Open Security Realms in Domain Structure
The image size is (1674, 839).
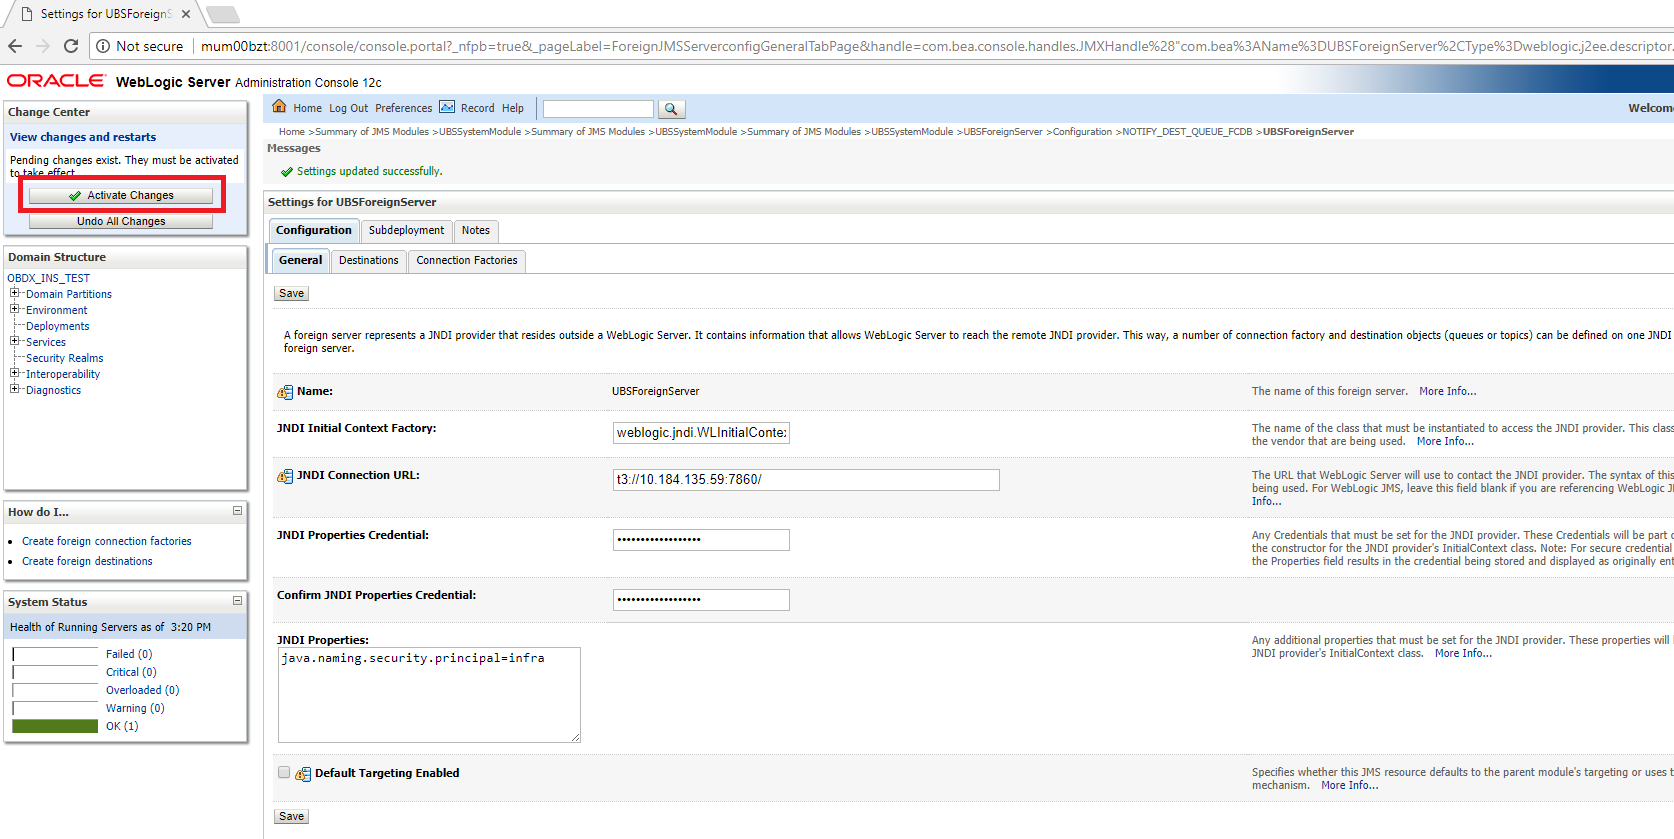pos(65,358)
